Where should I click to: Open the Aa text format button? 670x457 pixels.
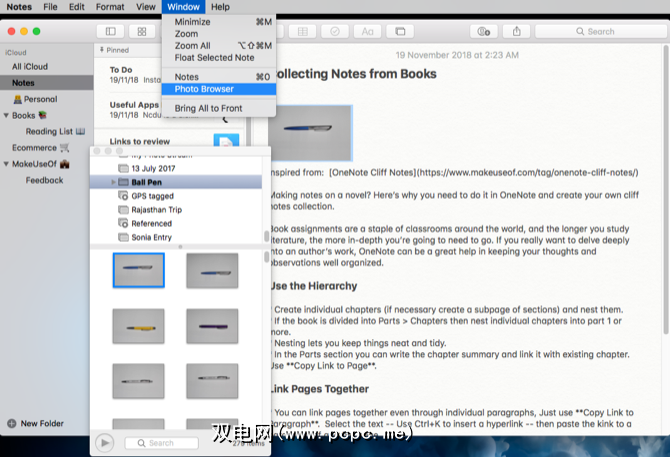[x=367, y=31]
